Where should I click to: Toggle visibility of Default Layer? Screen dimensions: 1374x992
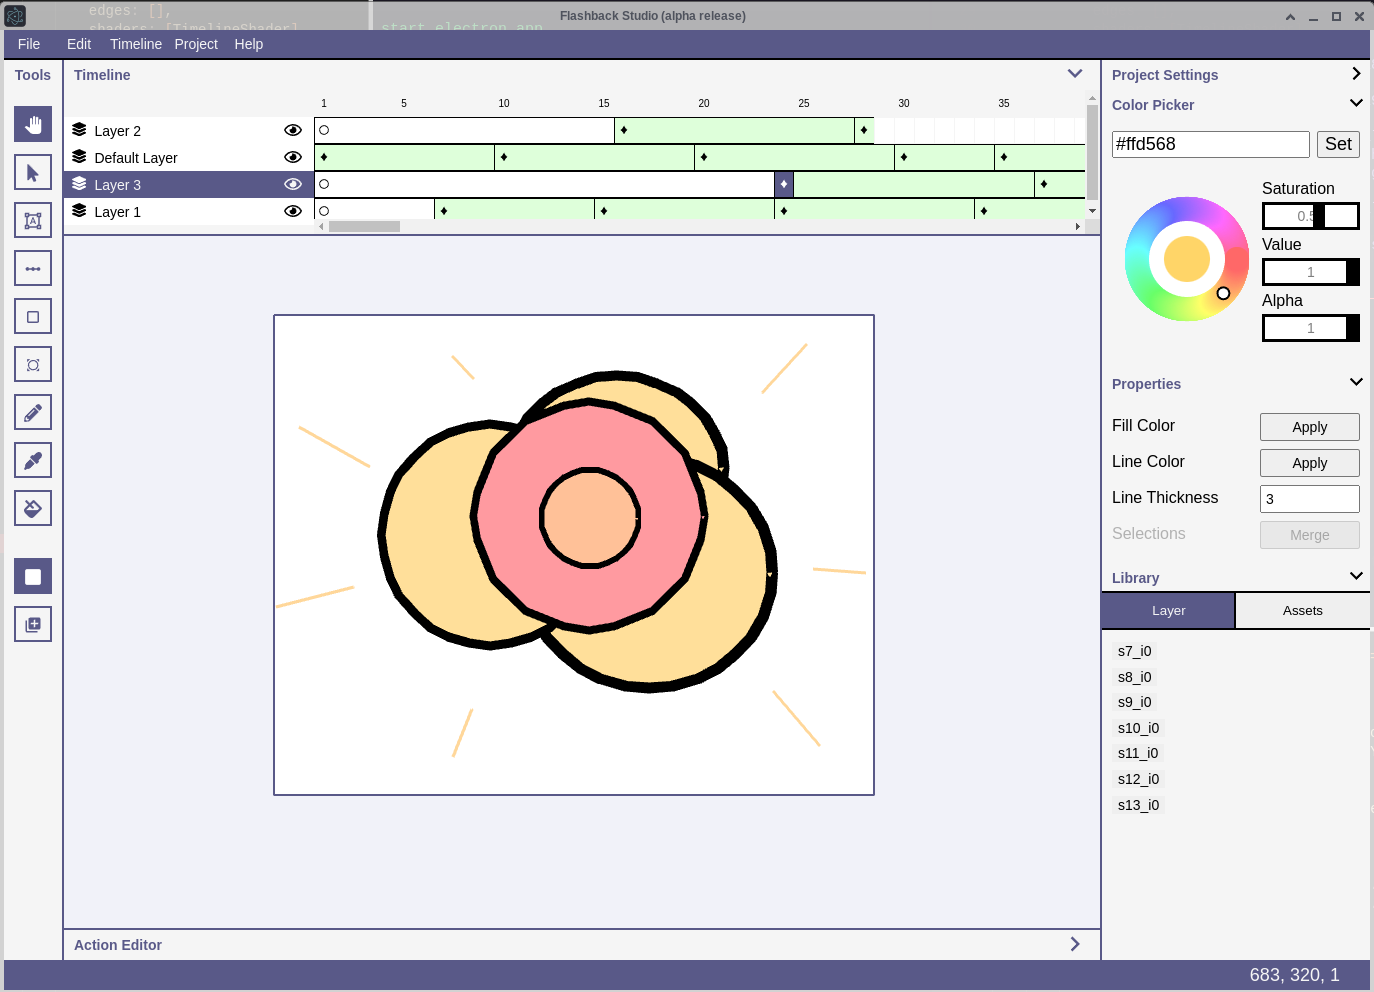(x=293, y=157)
